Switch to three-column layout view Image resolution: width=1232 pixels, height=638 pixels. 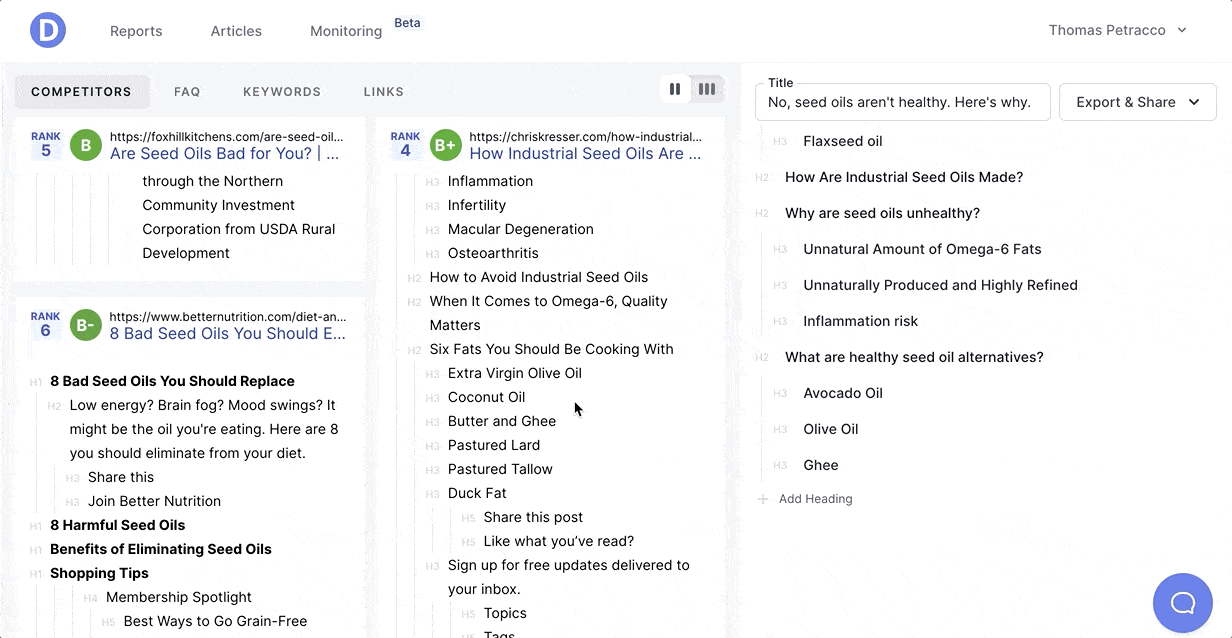707,90
